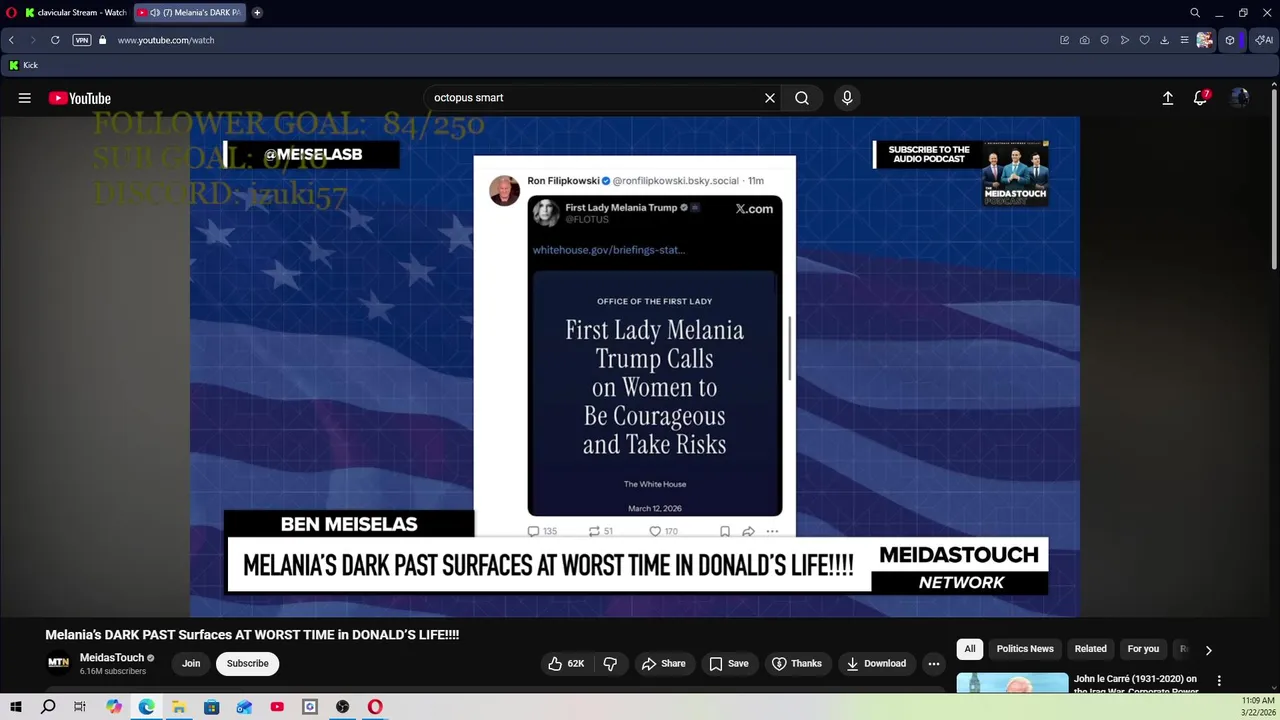Open a new browser tab with plus
The width and height of the screenshot is (1280, 720).
point(257,12)
